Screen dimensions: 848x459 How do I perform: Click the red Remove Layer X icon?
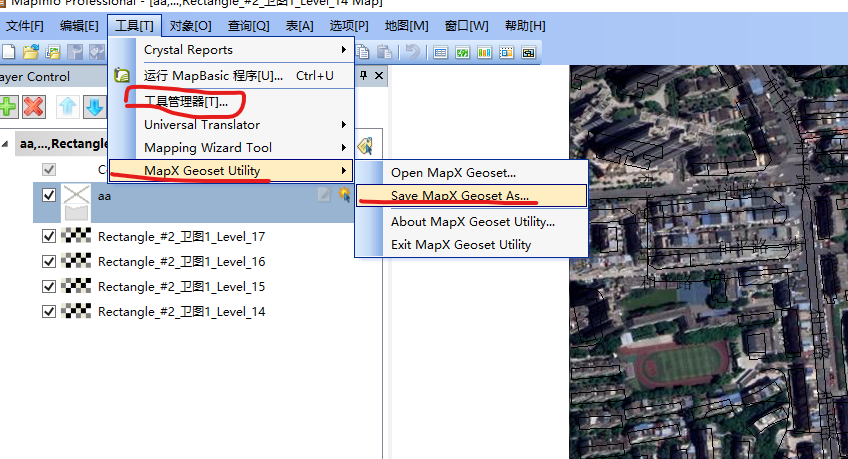pyautogui.click(x=34, y=106)
